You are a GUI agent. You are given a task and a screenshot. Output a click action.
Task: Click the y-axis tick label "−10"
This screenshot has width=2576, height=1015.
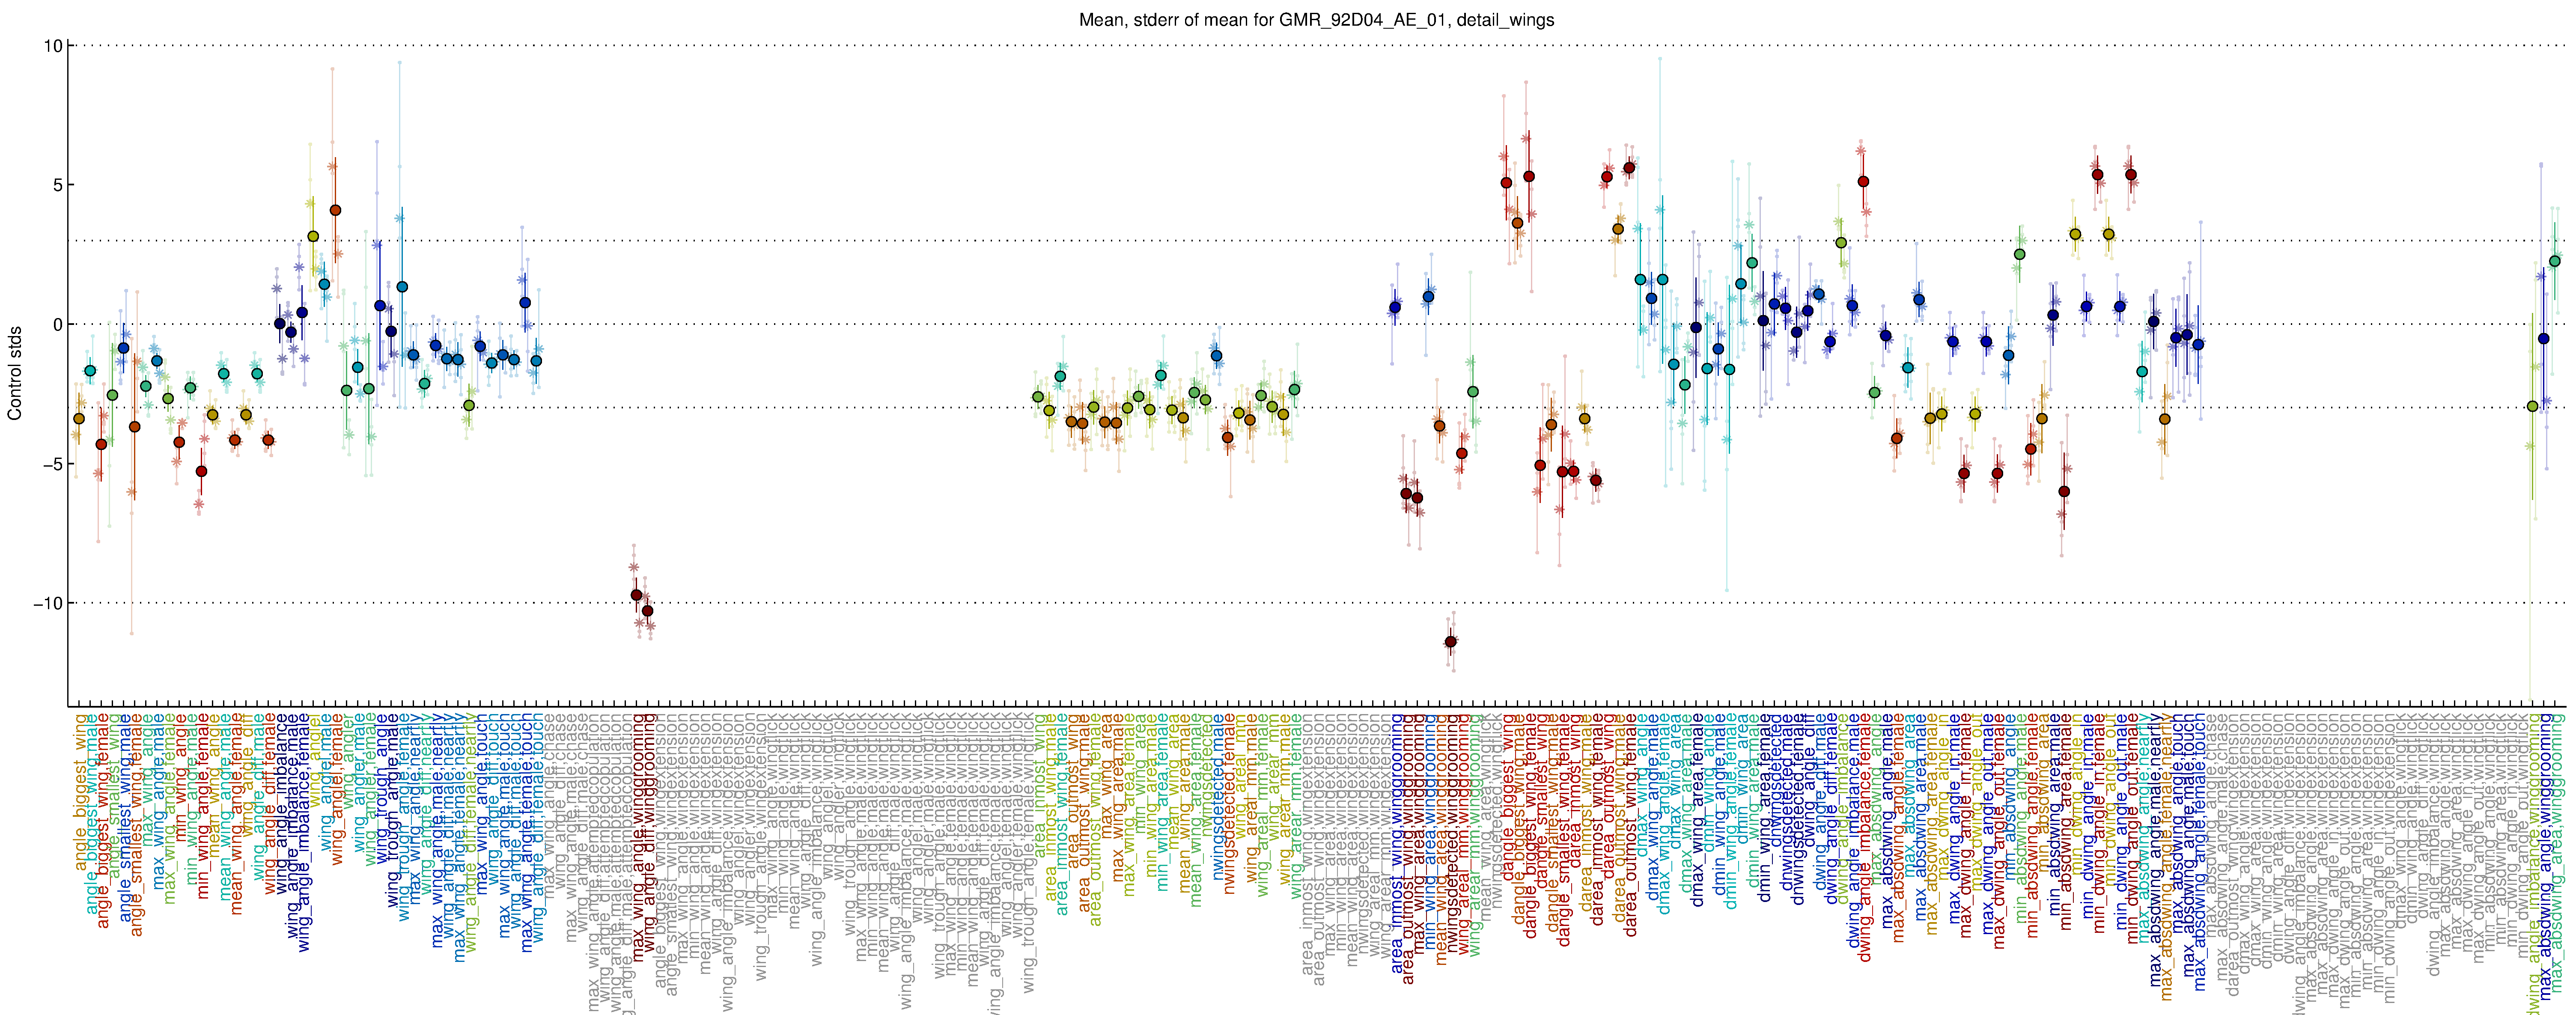coord(47,603)
